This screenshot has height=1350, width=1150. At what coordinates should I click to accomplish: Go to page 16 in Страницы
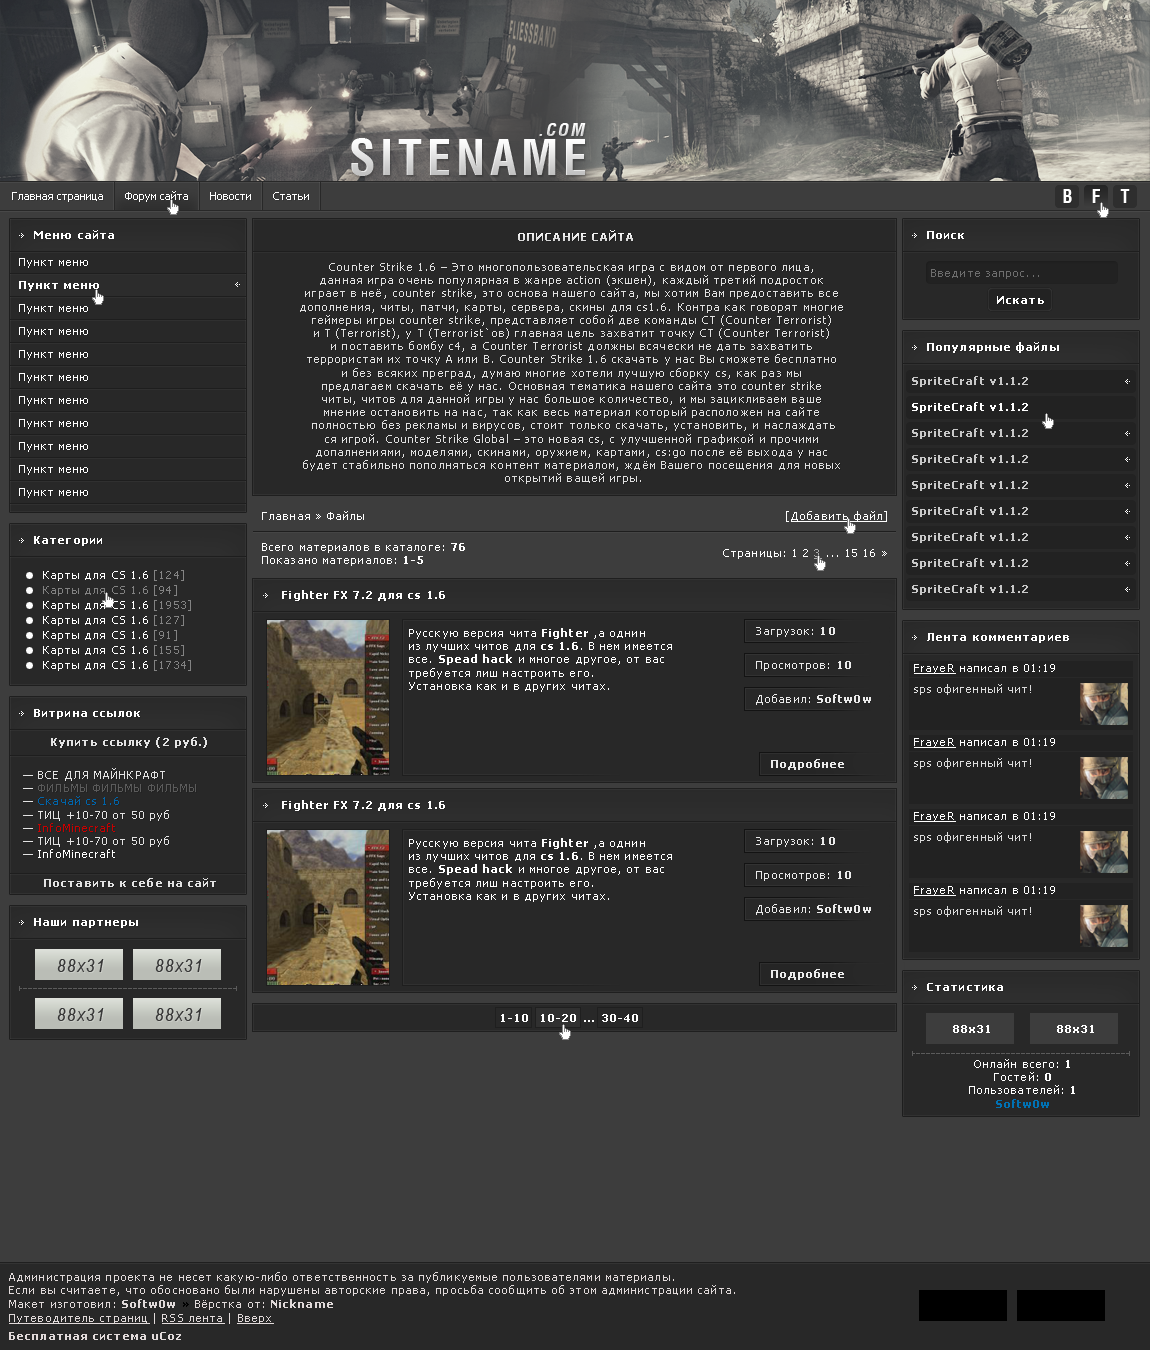point(869,553)
